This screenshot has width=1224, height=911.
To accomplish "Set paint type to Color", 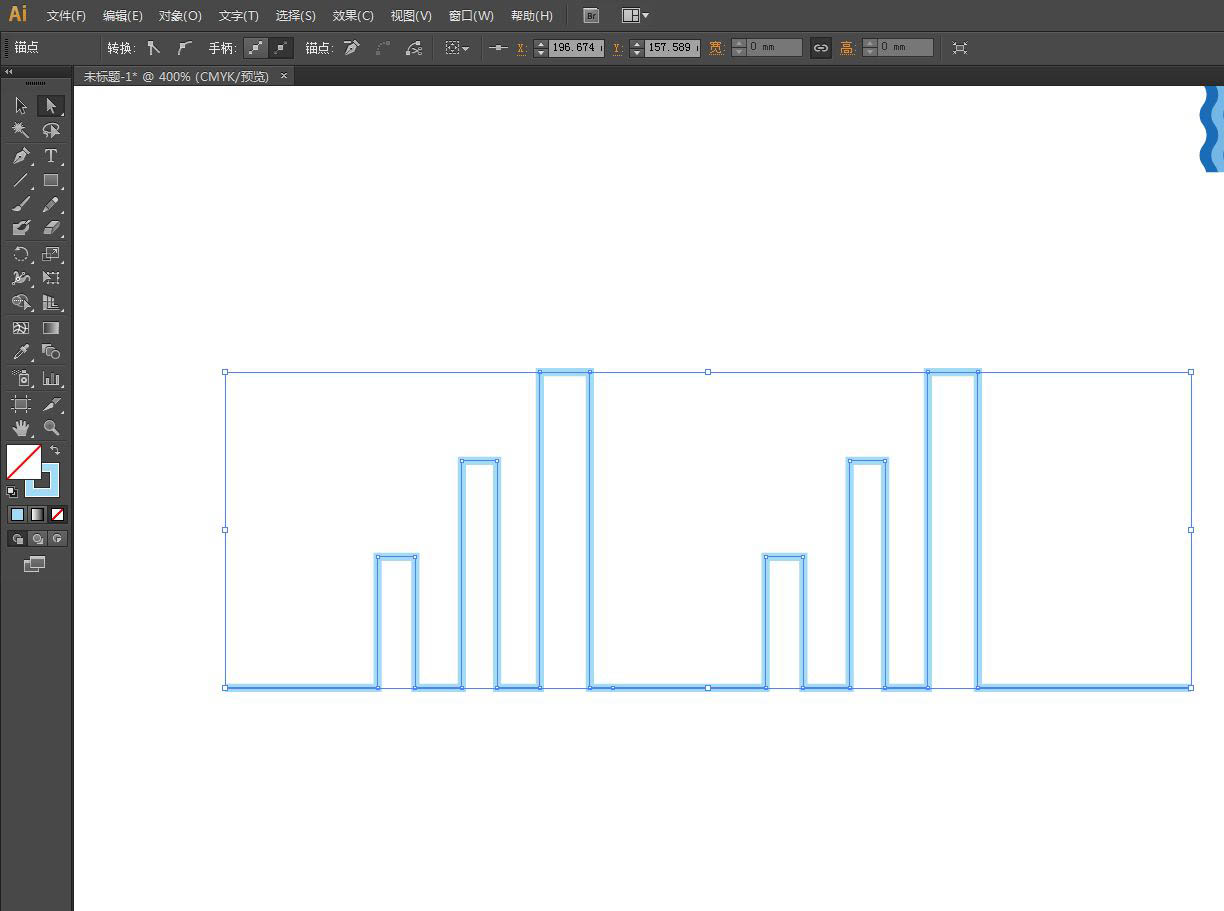I will [17, 514].
